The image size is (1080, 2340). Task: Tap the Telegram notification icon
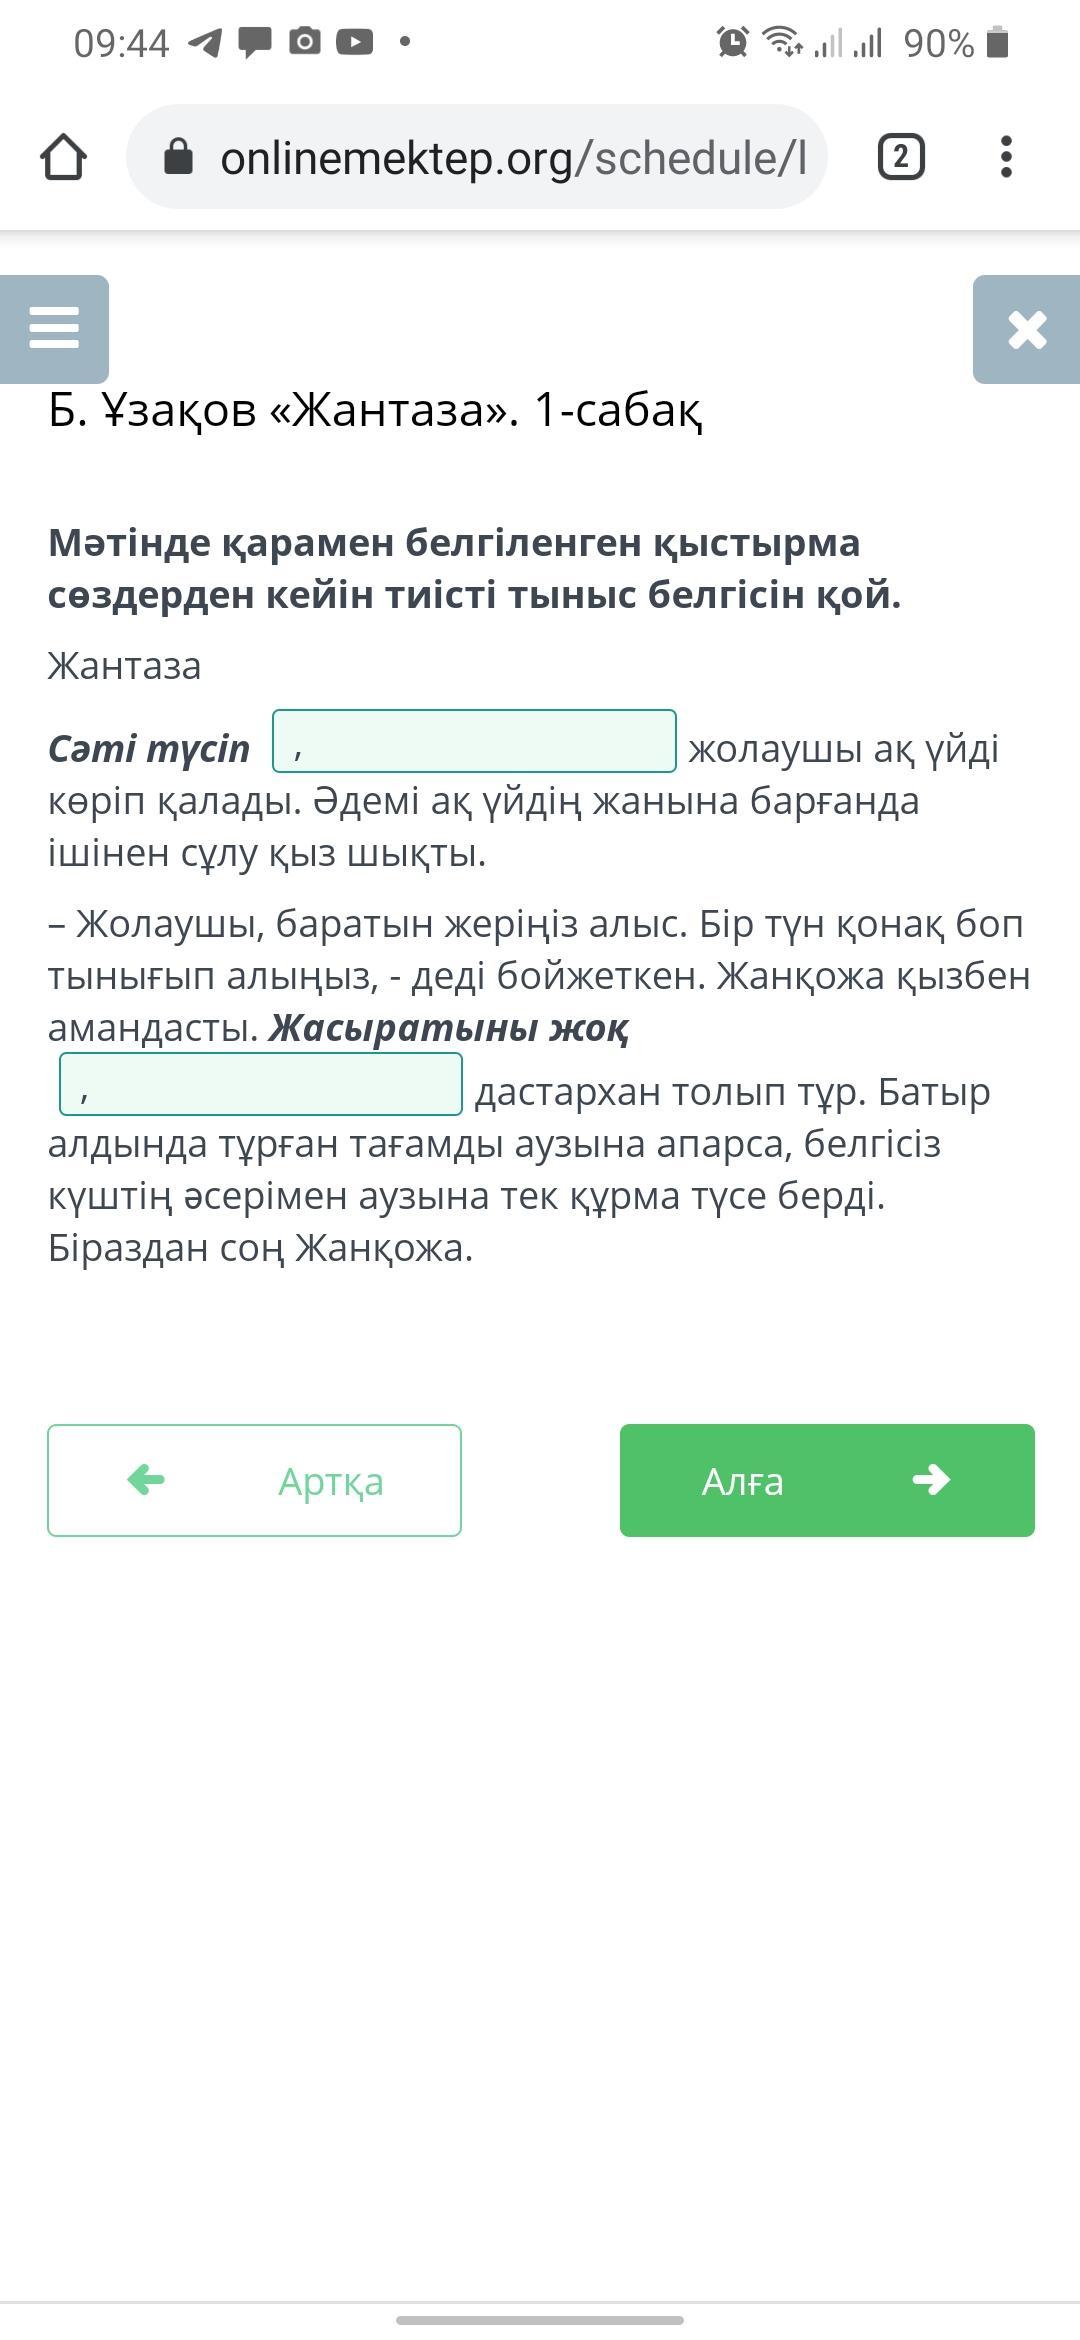205,42
